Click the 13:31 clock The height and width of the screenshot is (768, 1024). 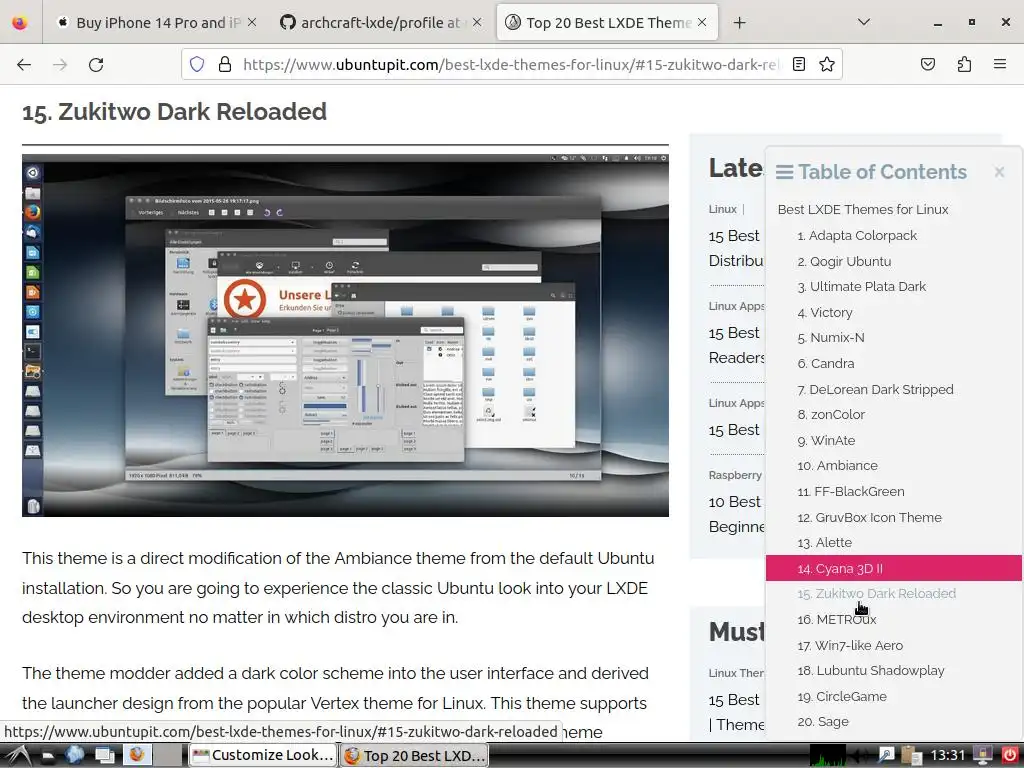[x=947, y=756]
